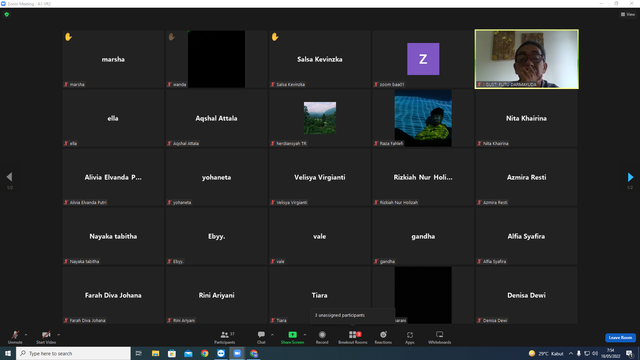Select the yohaneta participant tile
640x360 pixels.
point(216,177)
